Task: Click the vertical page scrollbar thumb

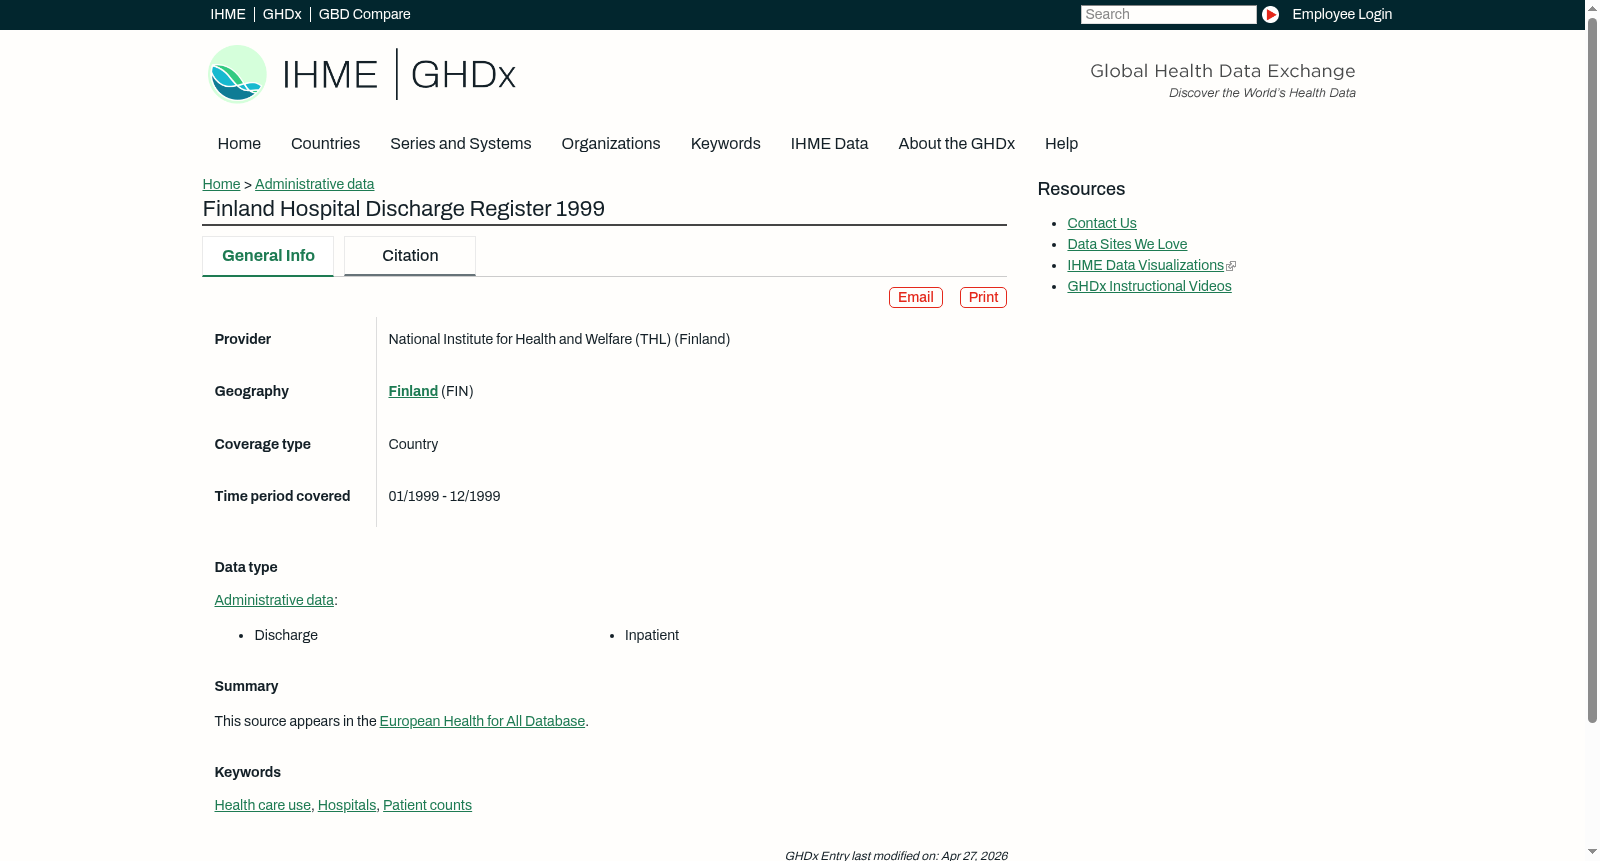Action: [1592, 370]
